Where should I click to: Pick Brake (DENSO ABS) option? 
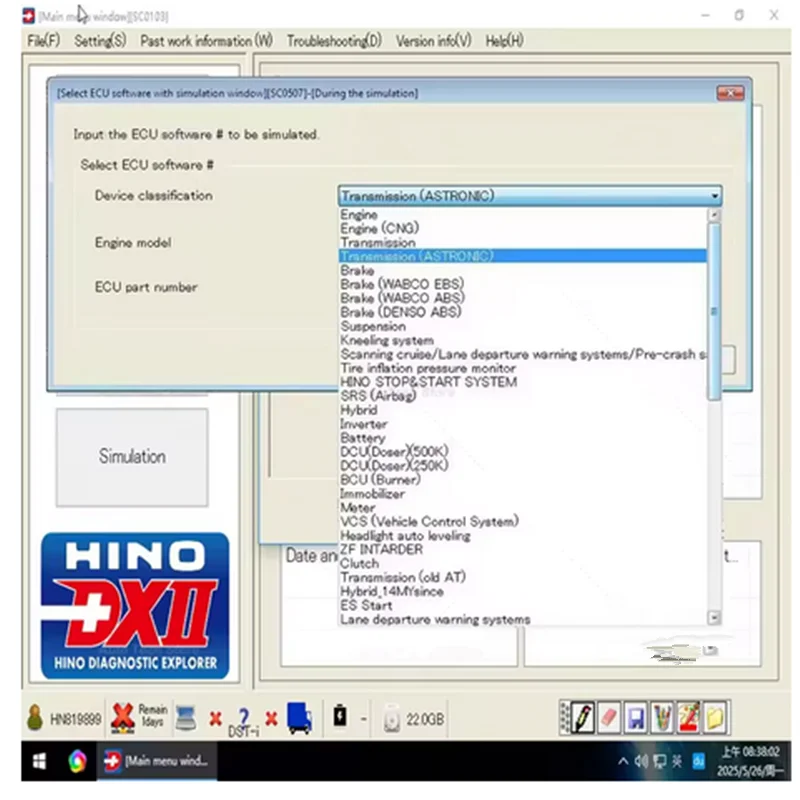coord(523,312)
